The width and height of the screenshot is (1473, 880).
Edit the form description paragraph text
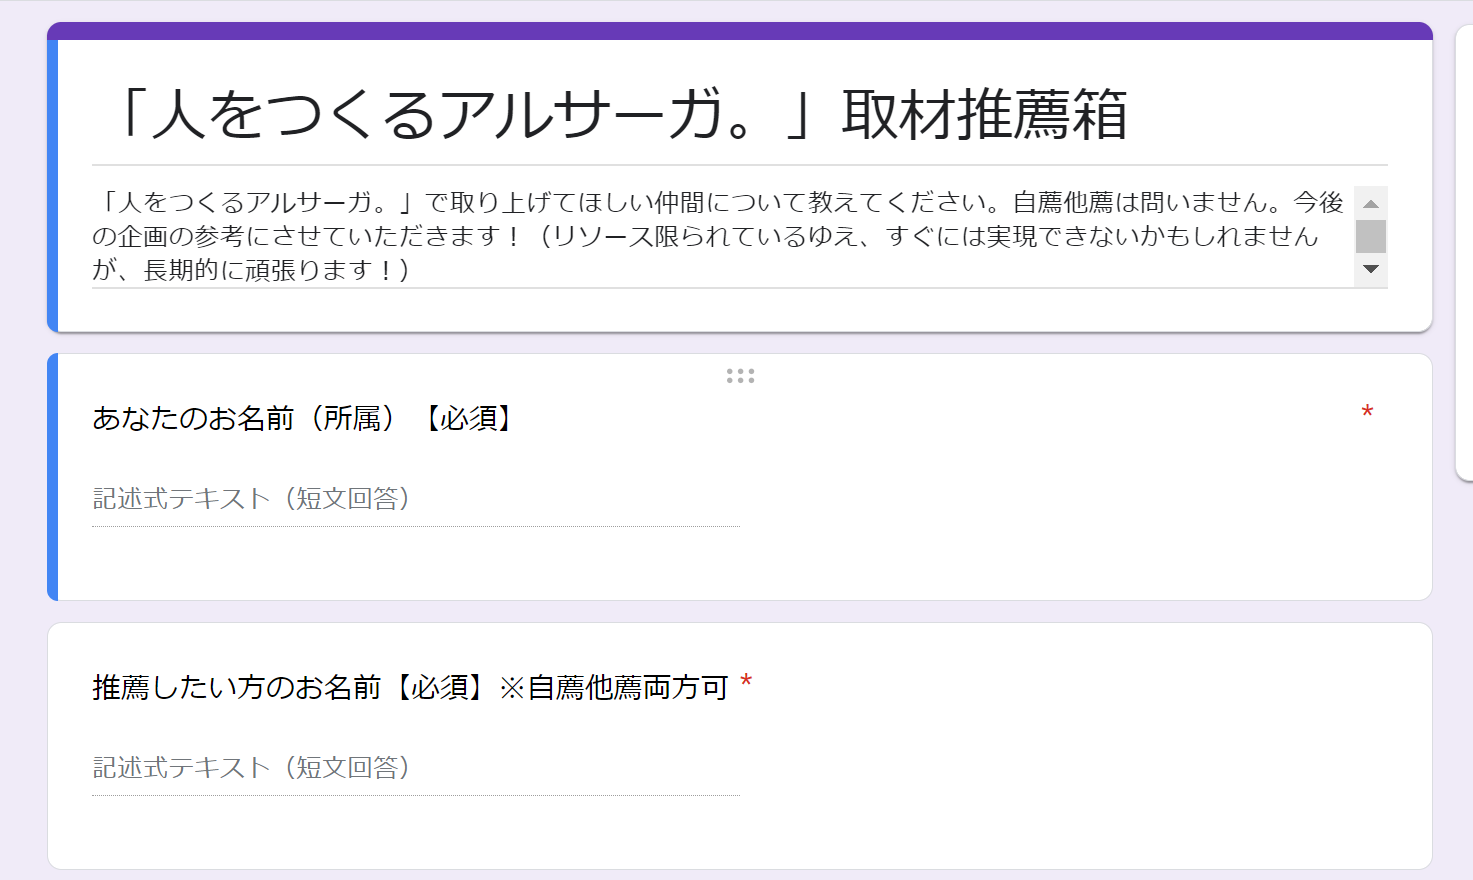click(700, 237)
